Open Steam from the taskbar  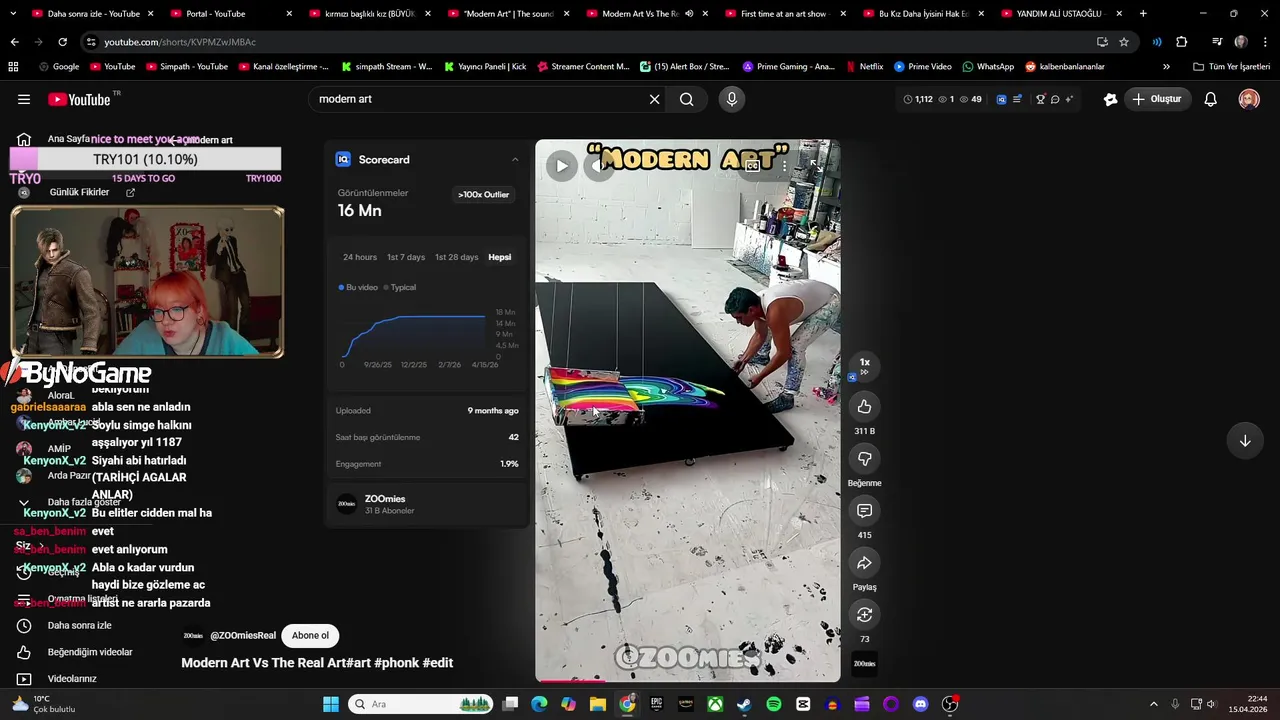[x=745, y=704]
